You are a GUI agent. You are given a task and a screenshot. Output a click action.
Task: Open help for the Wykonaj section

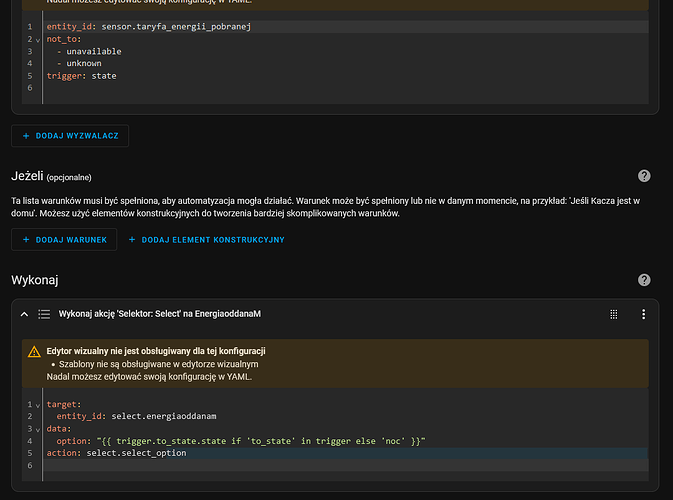(x=644, y=280)
